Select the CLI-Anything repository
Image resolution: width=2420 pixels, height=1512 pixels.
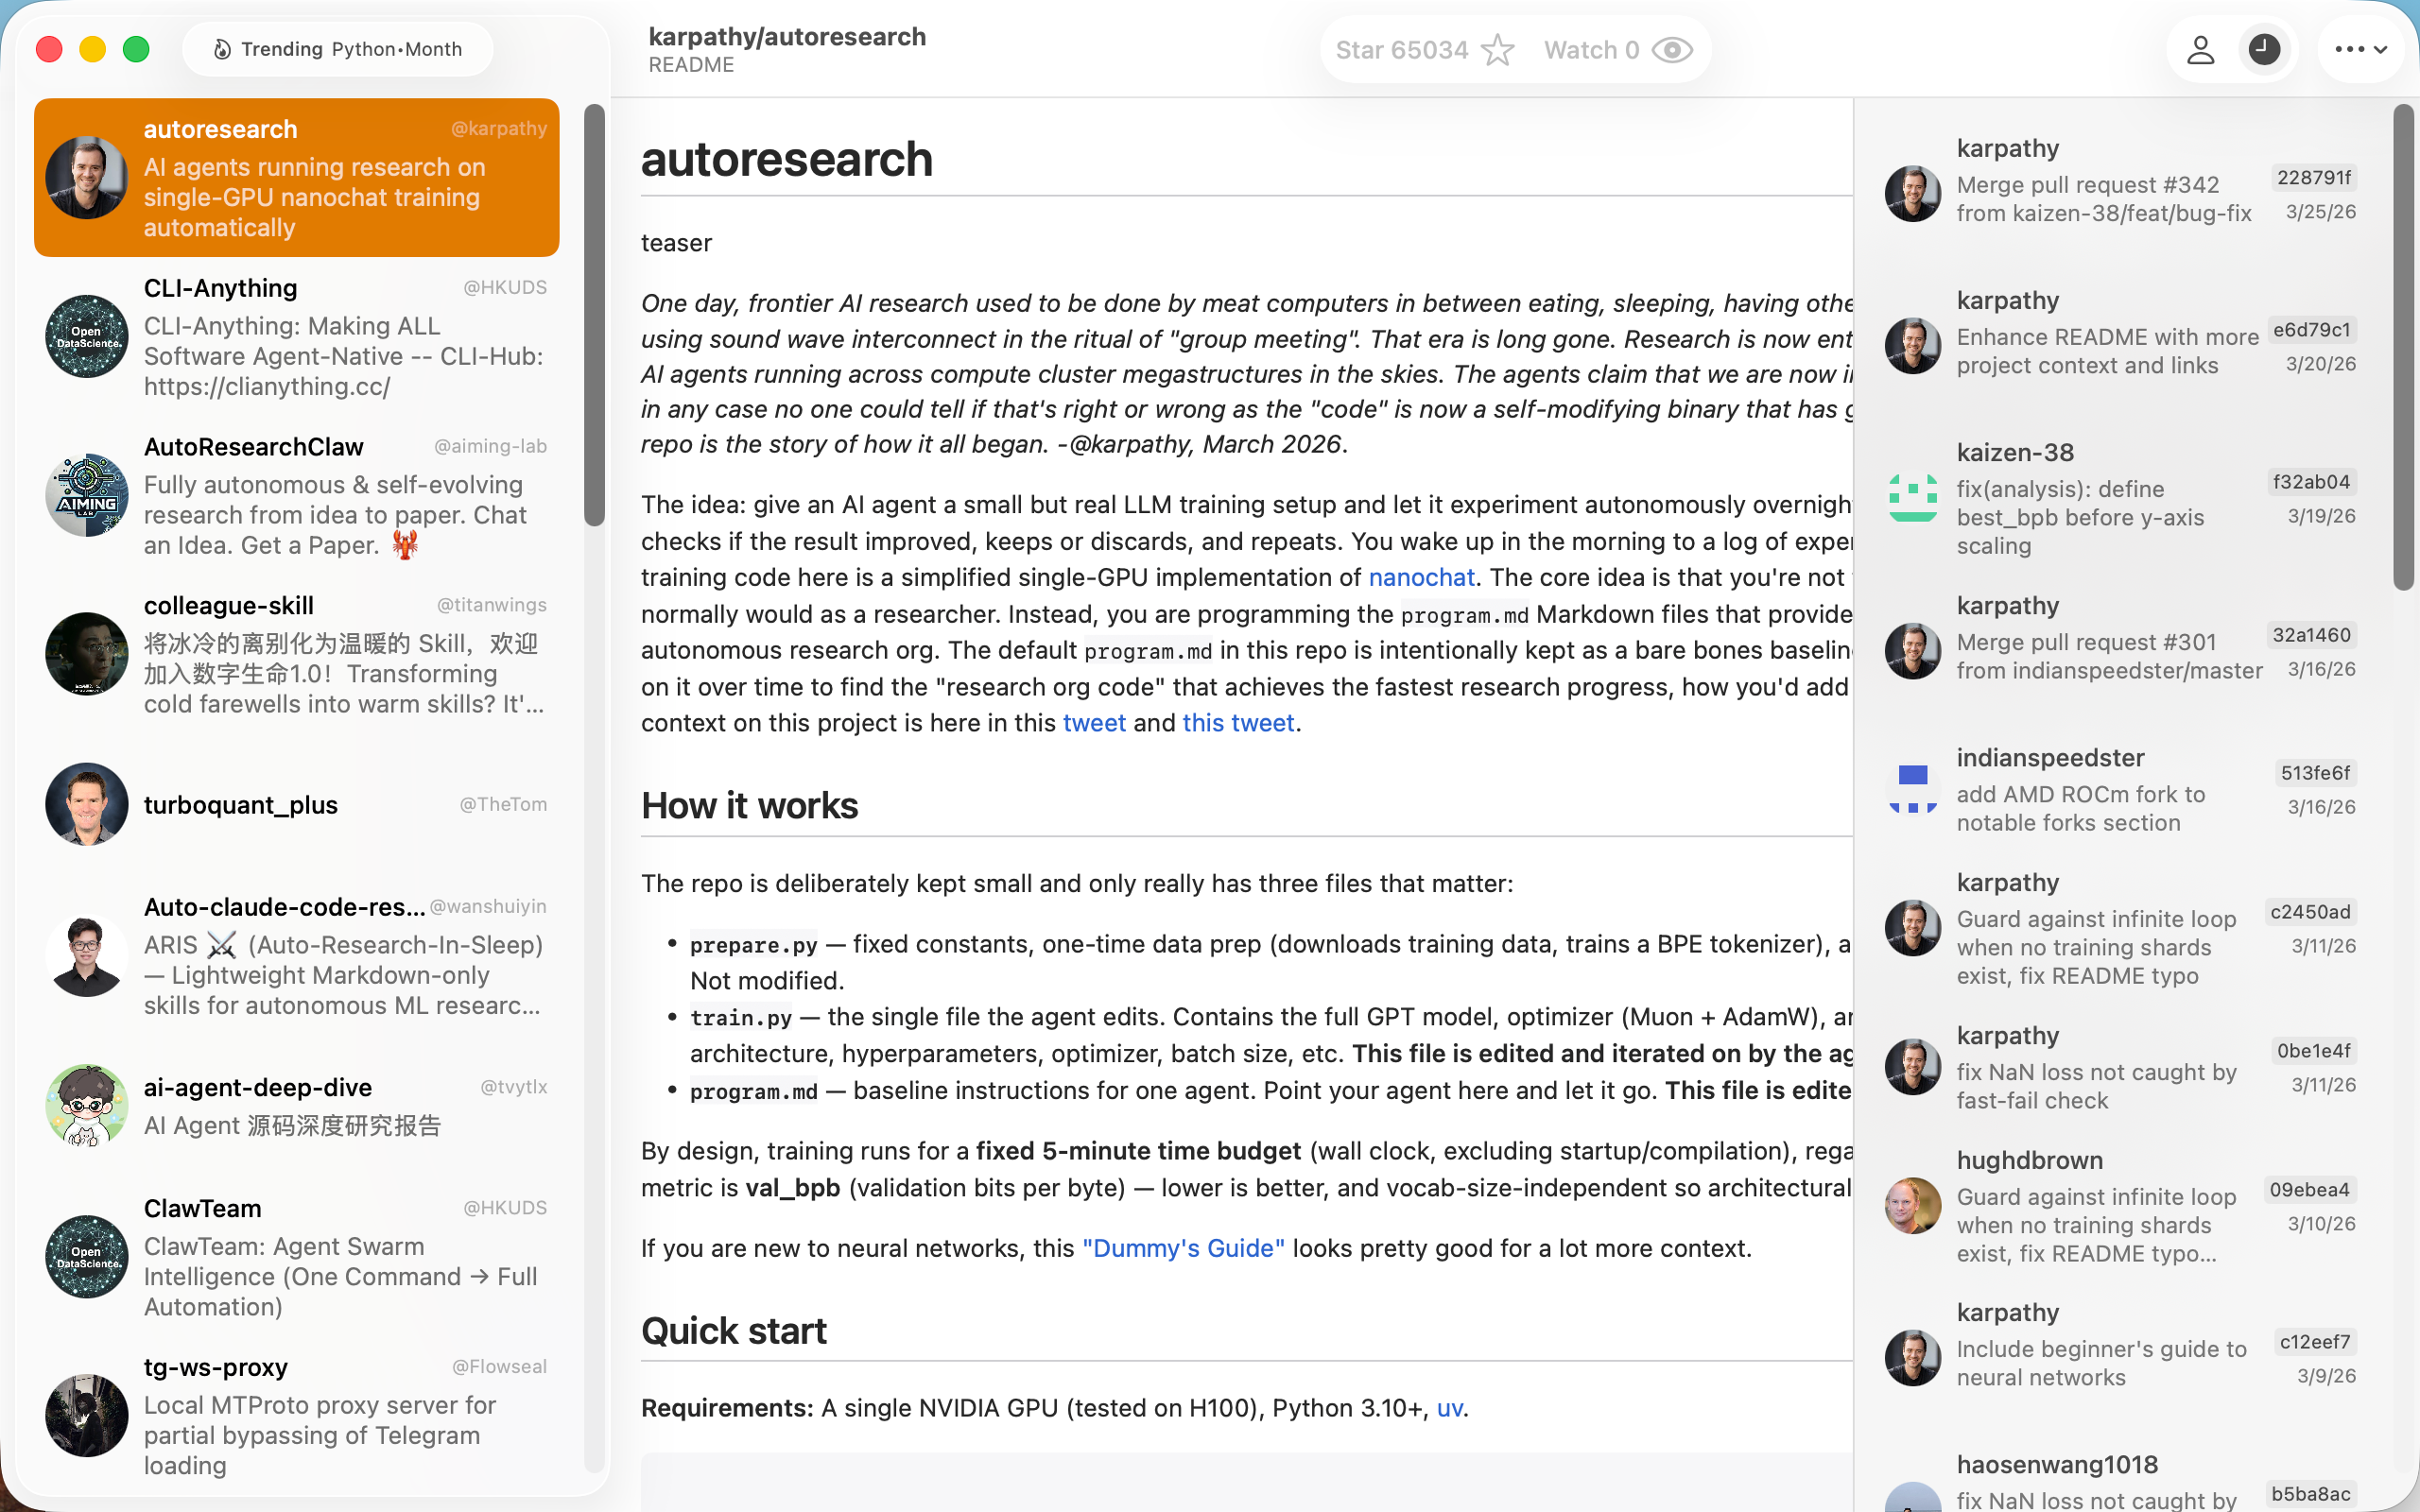pyautogui.click(x=296, y=337)
